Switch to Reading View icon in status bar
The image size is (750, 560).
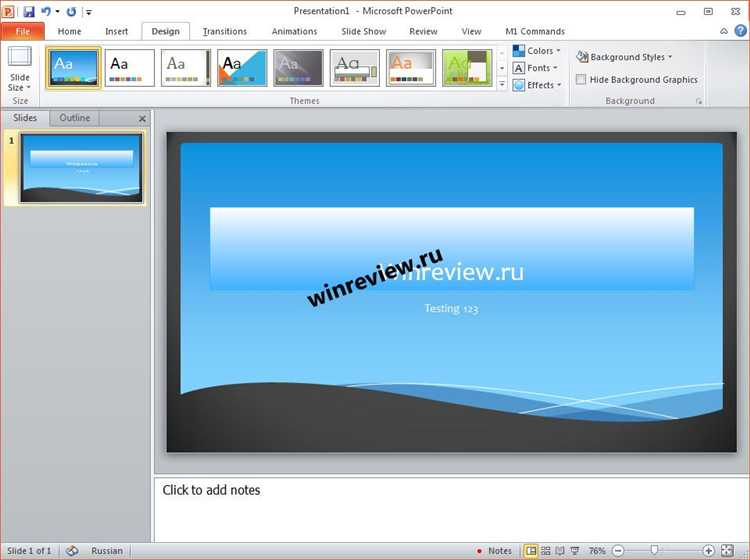click(x=560, y=551)
